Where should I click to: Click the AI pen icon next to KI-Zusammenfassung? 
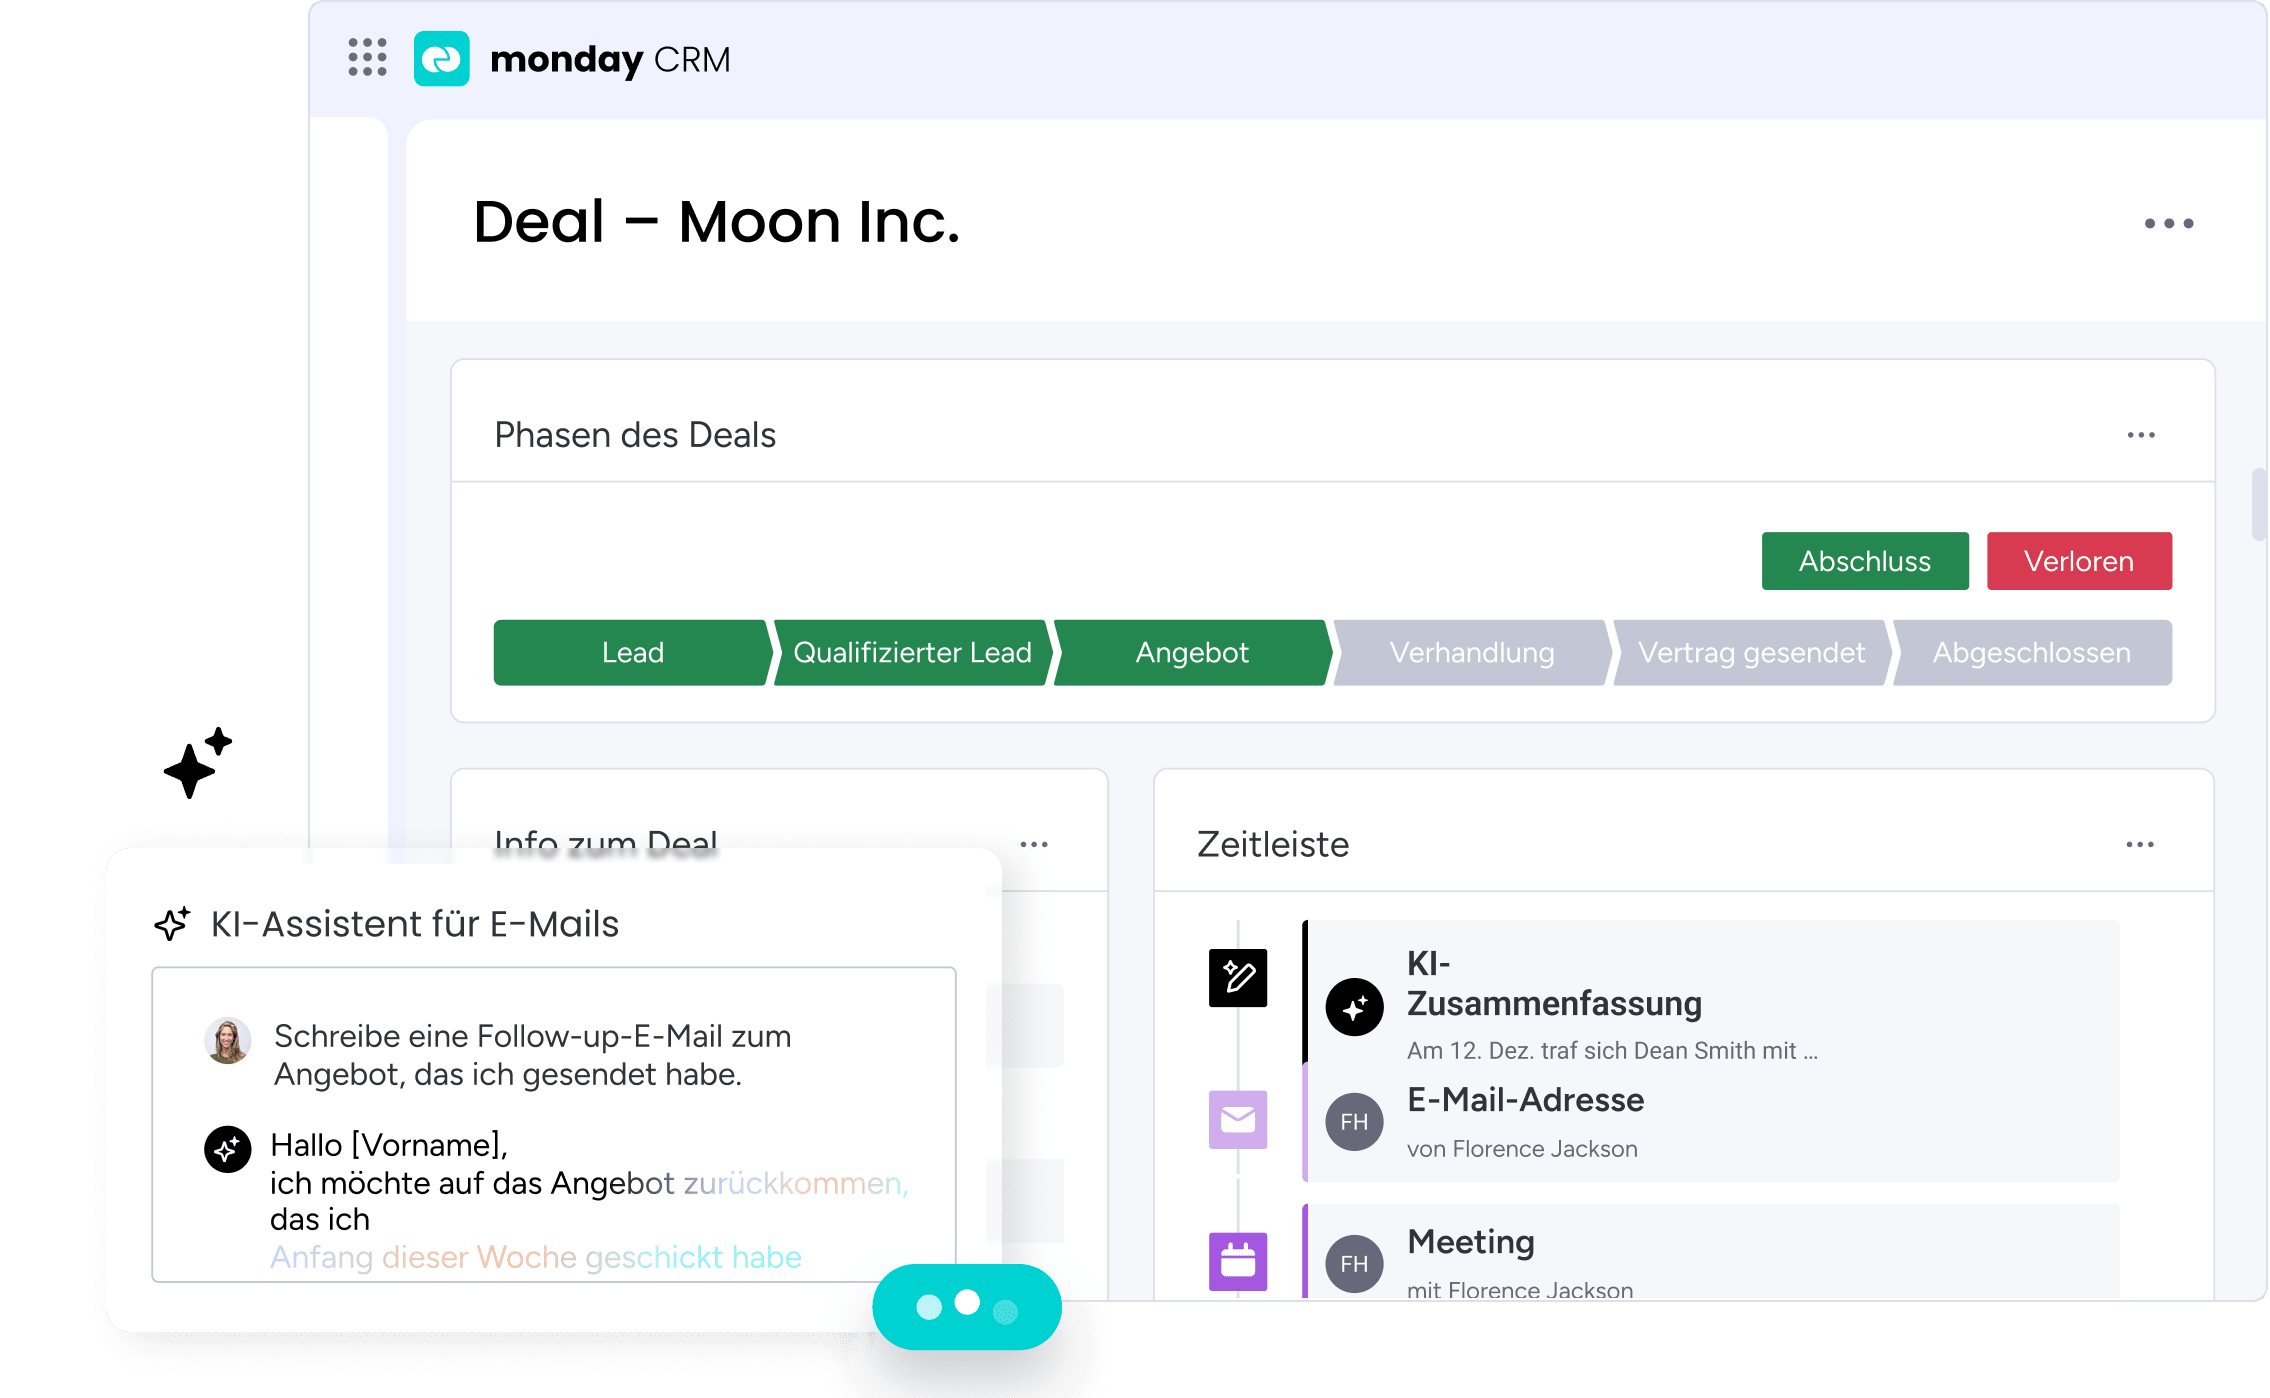coord(1237,978)
